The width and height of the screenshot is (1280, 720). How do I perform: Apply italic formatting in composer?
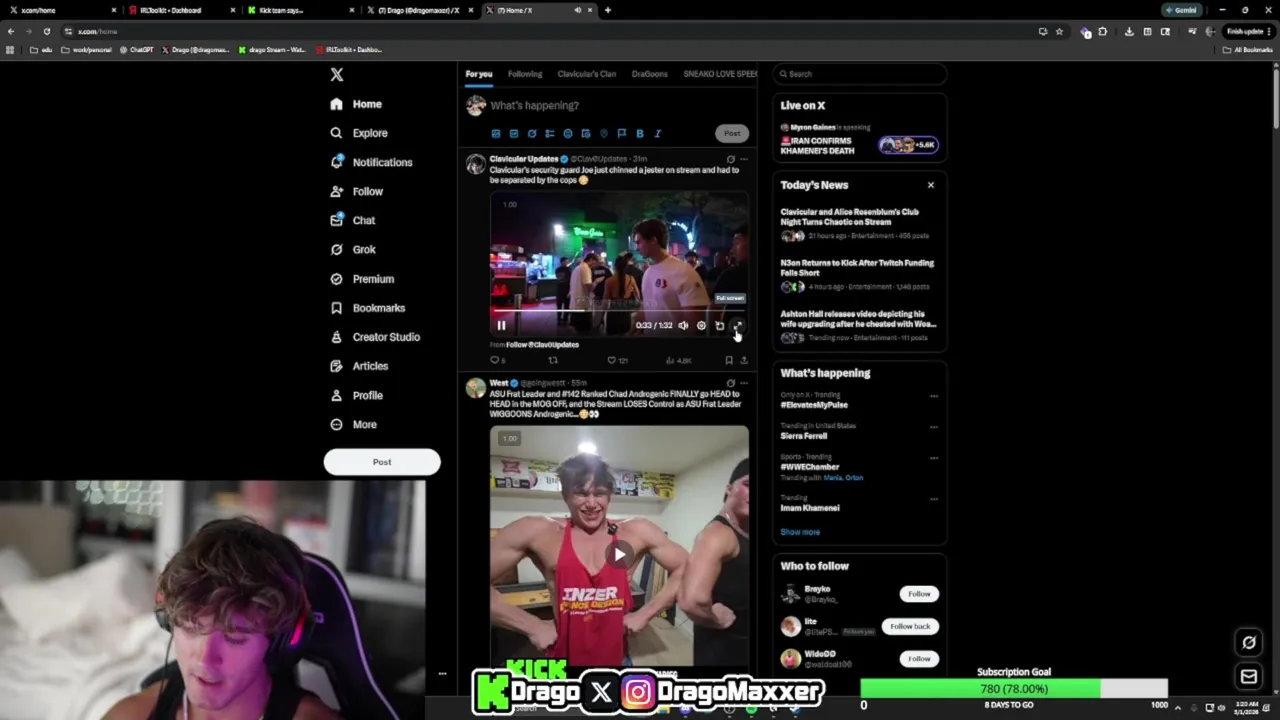pyautogui.click(x=657, y=133)
